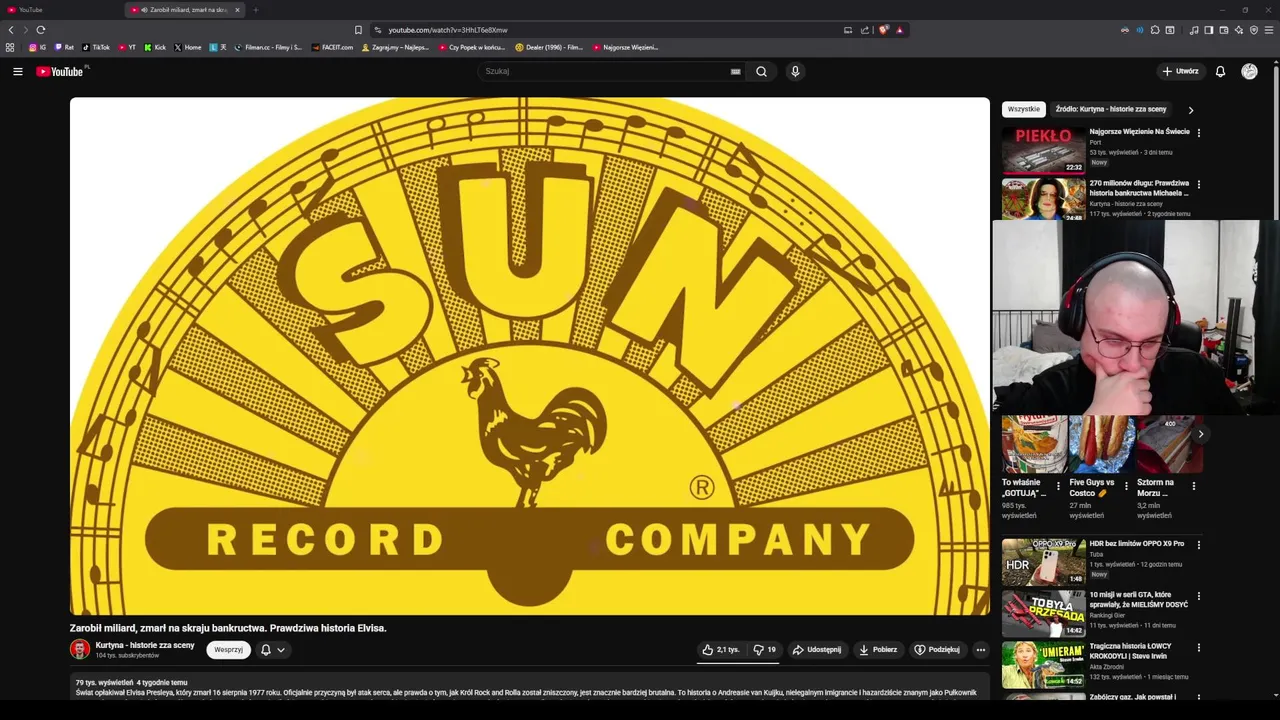Image resolution: width=1280 pixels, height=720 pixels.
Task: Open options for HDR bez limitów OPPO video
Action: point(1198,545)
